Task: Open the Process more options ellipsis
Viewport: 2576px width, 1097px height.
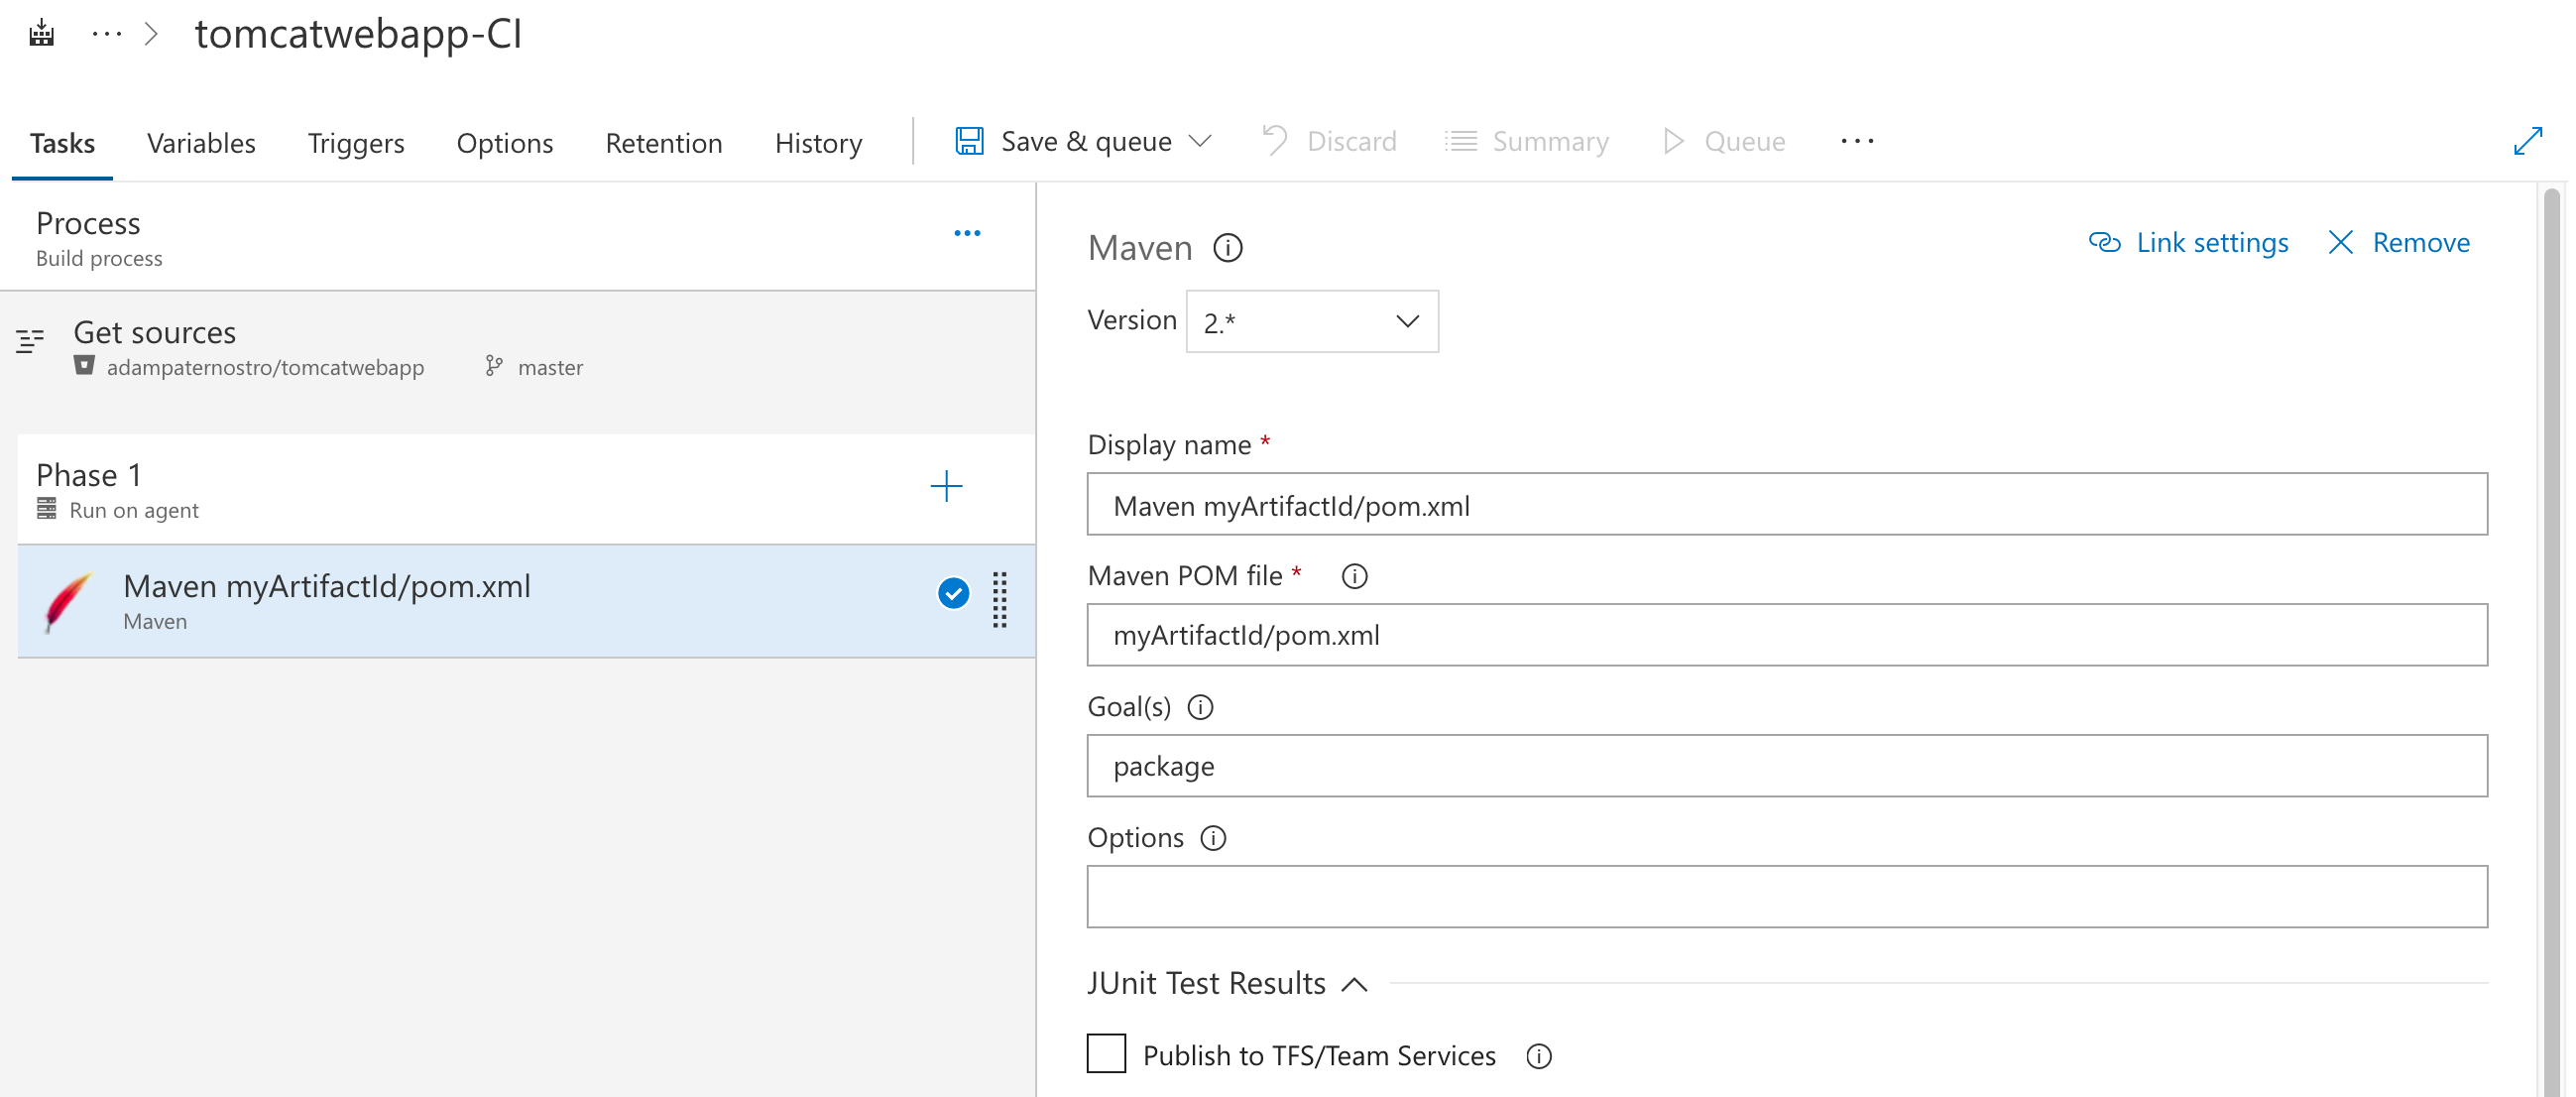Action: [966, 233]
